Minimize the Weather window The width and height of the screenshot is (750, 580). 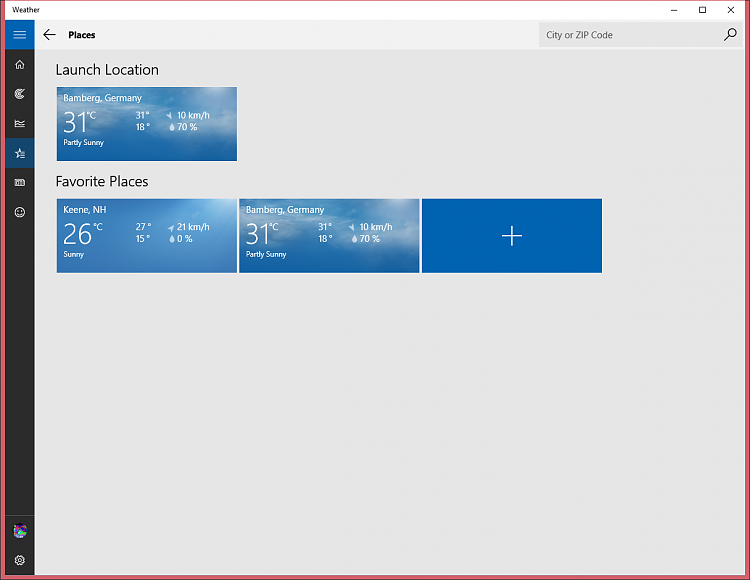click(x=674, y=10)
